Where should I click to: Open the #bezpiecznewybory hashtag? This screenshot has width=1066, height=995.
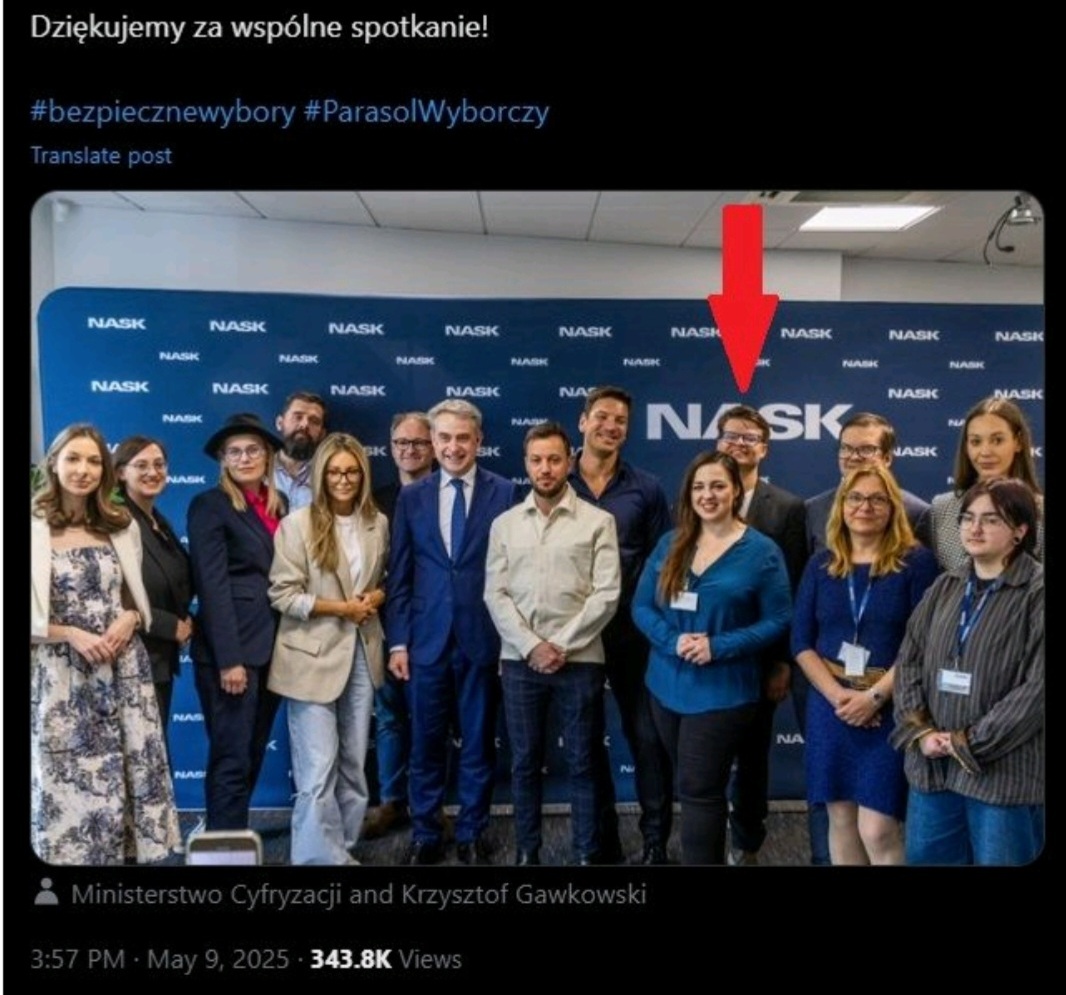point(163,112)
